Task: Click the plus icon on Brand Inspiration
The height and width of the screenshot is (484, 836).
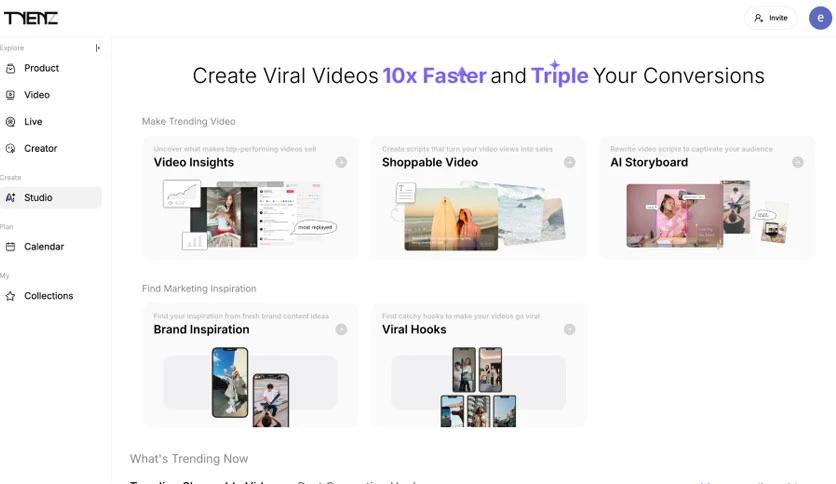Action: tap(341, 329)
